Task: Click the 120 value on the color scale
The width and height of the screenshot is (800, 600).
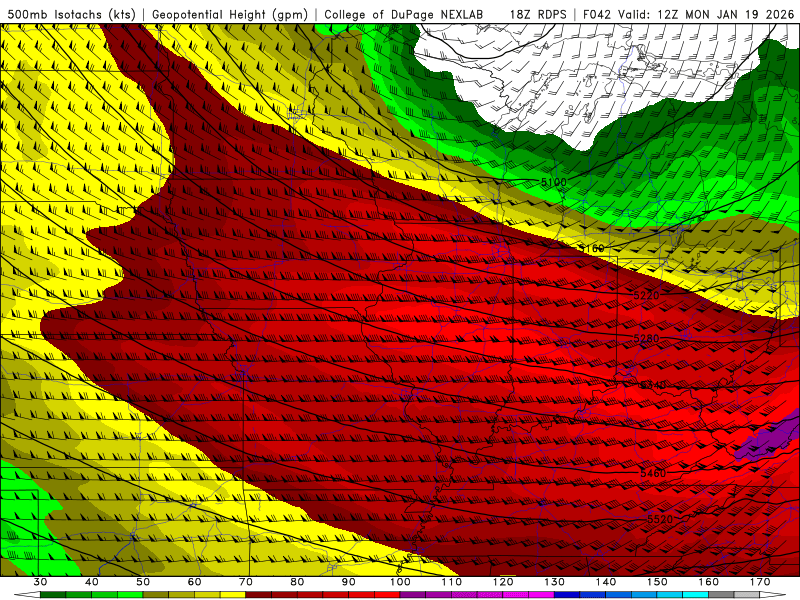Action: pos(503,582)
